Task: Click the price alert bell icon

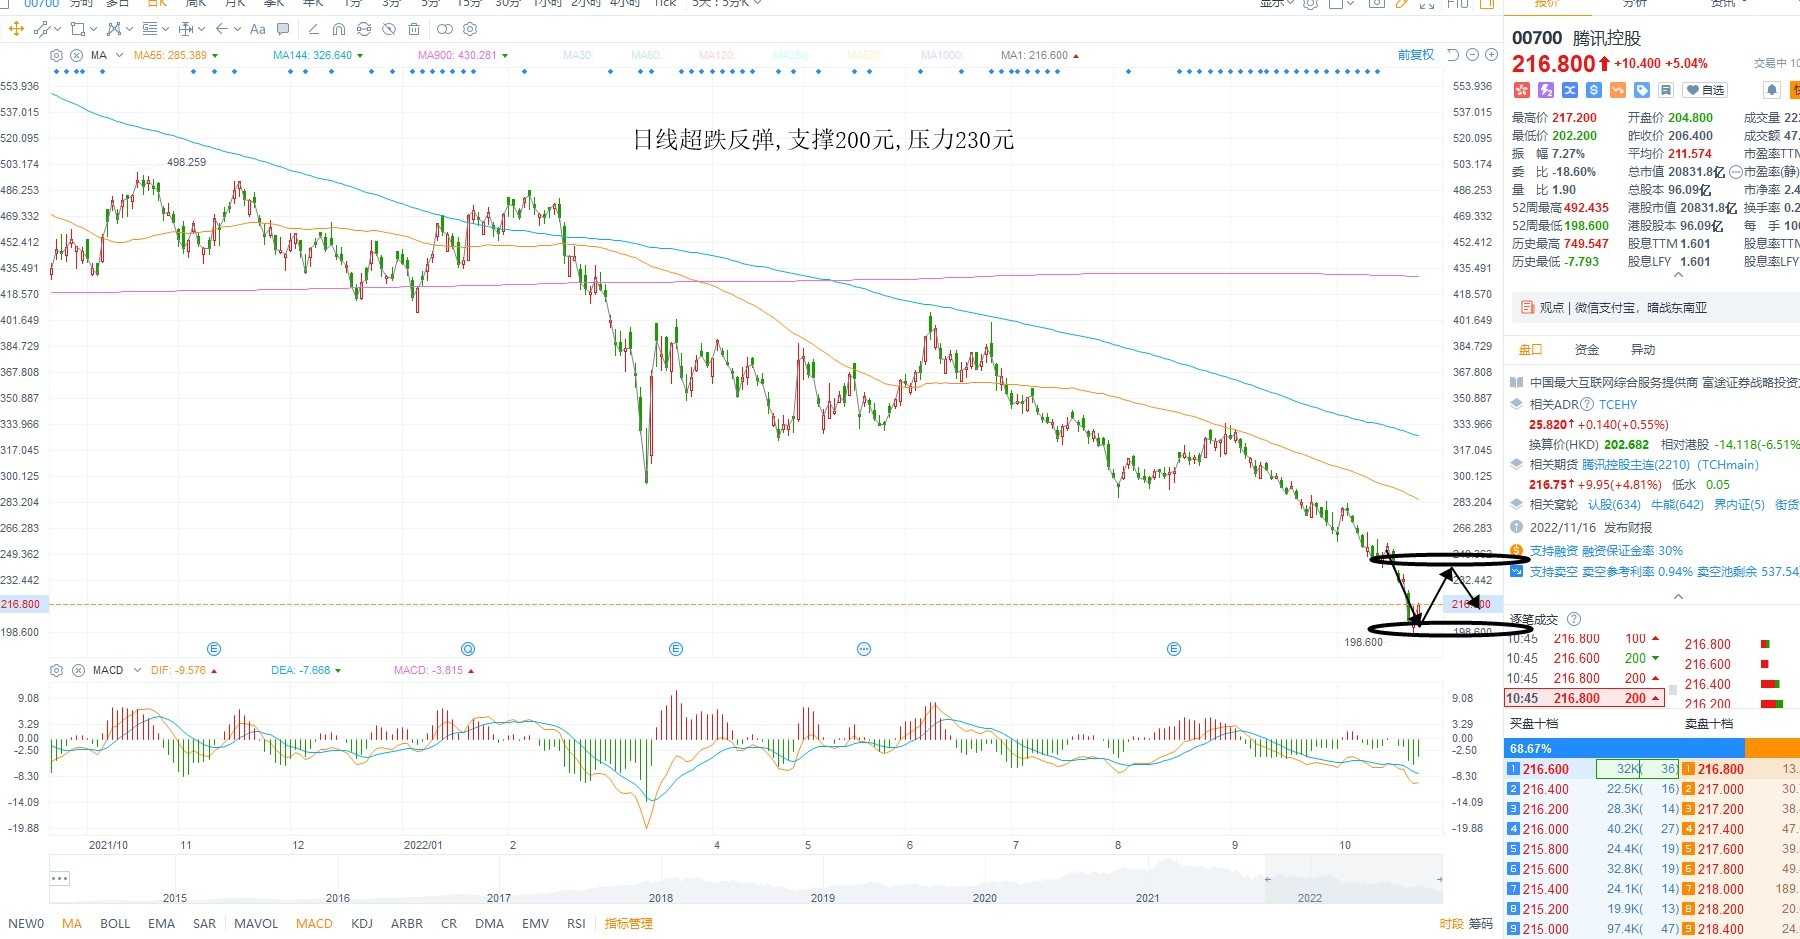Action: [x=1771, y=90]
